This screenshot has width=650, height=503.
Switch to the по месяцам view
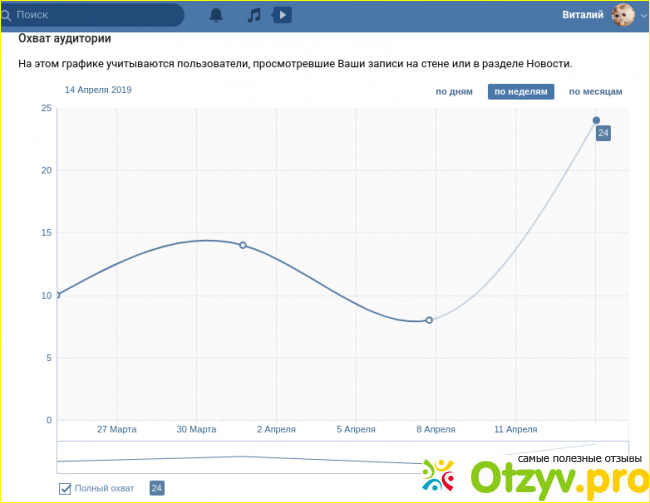[596, 92]
